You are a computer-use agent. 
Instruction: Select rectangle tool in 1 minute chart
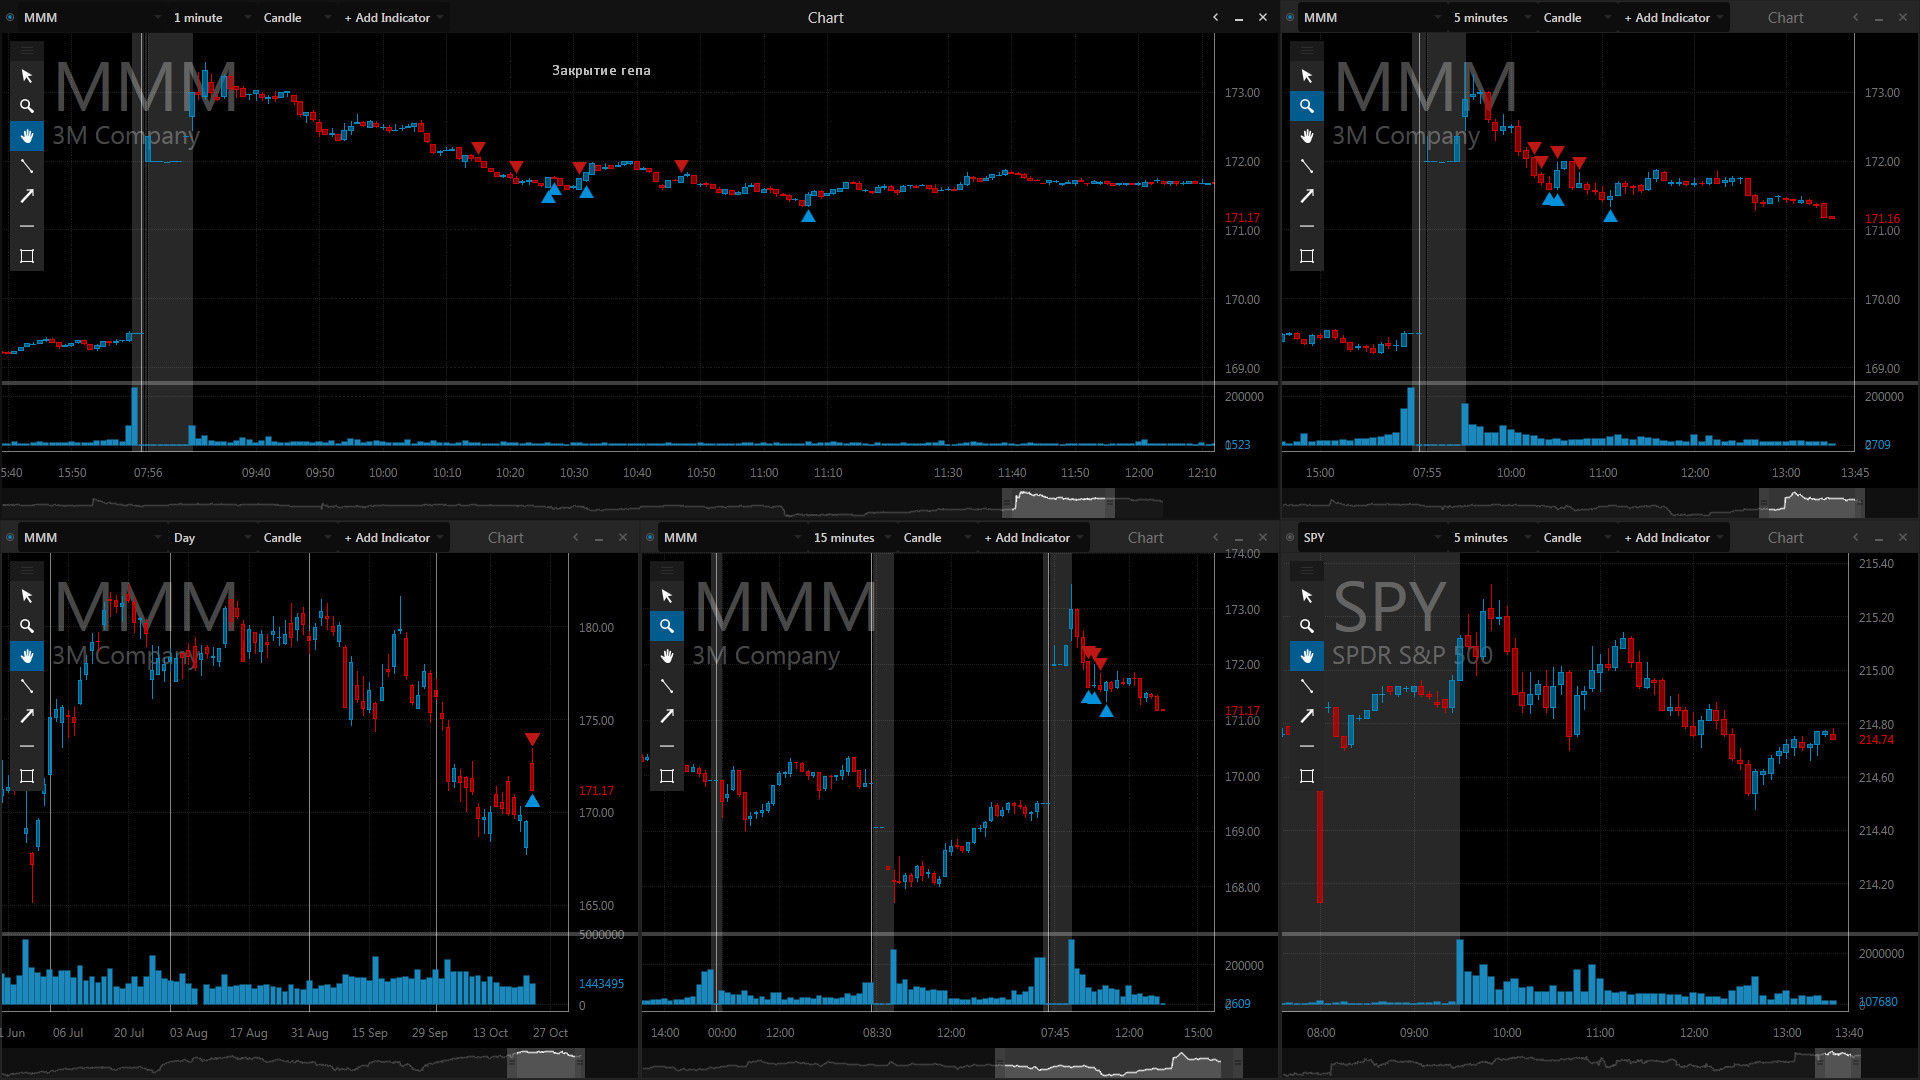pos(27,256)
